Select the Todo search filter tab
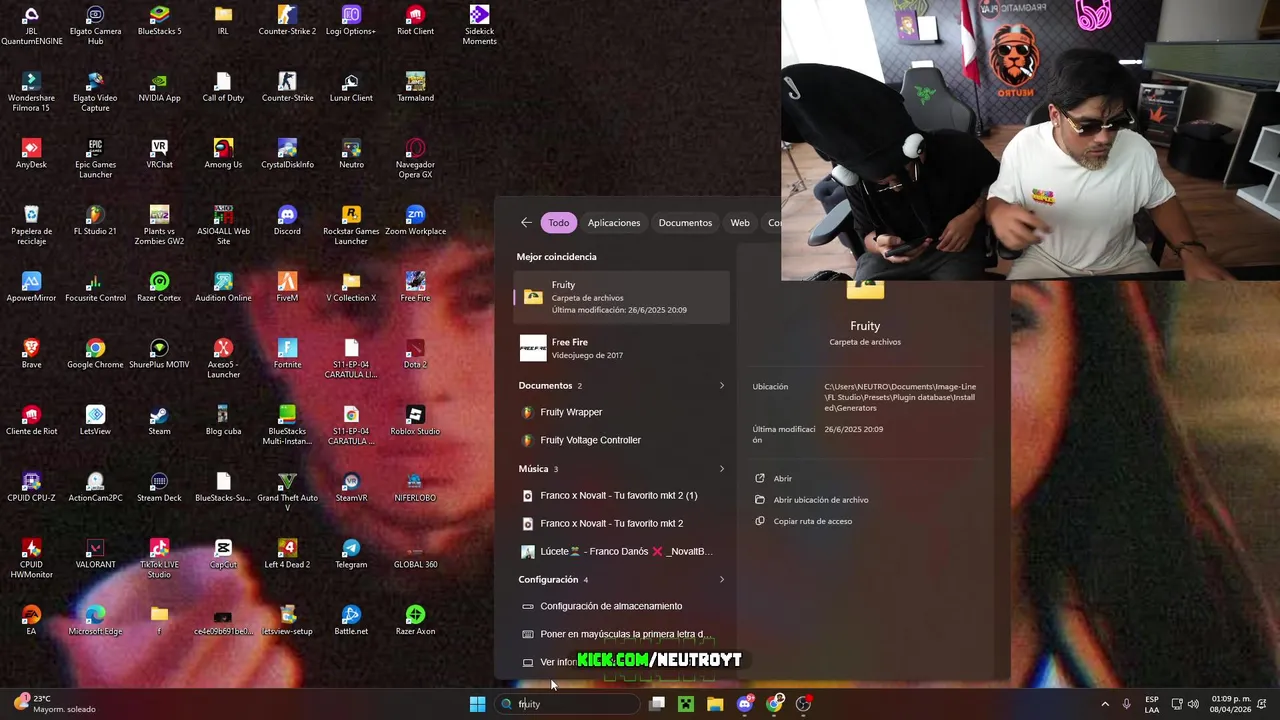 (558, 222)
